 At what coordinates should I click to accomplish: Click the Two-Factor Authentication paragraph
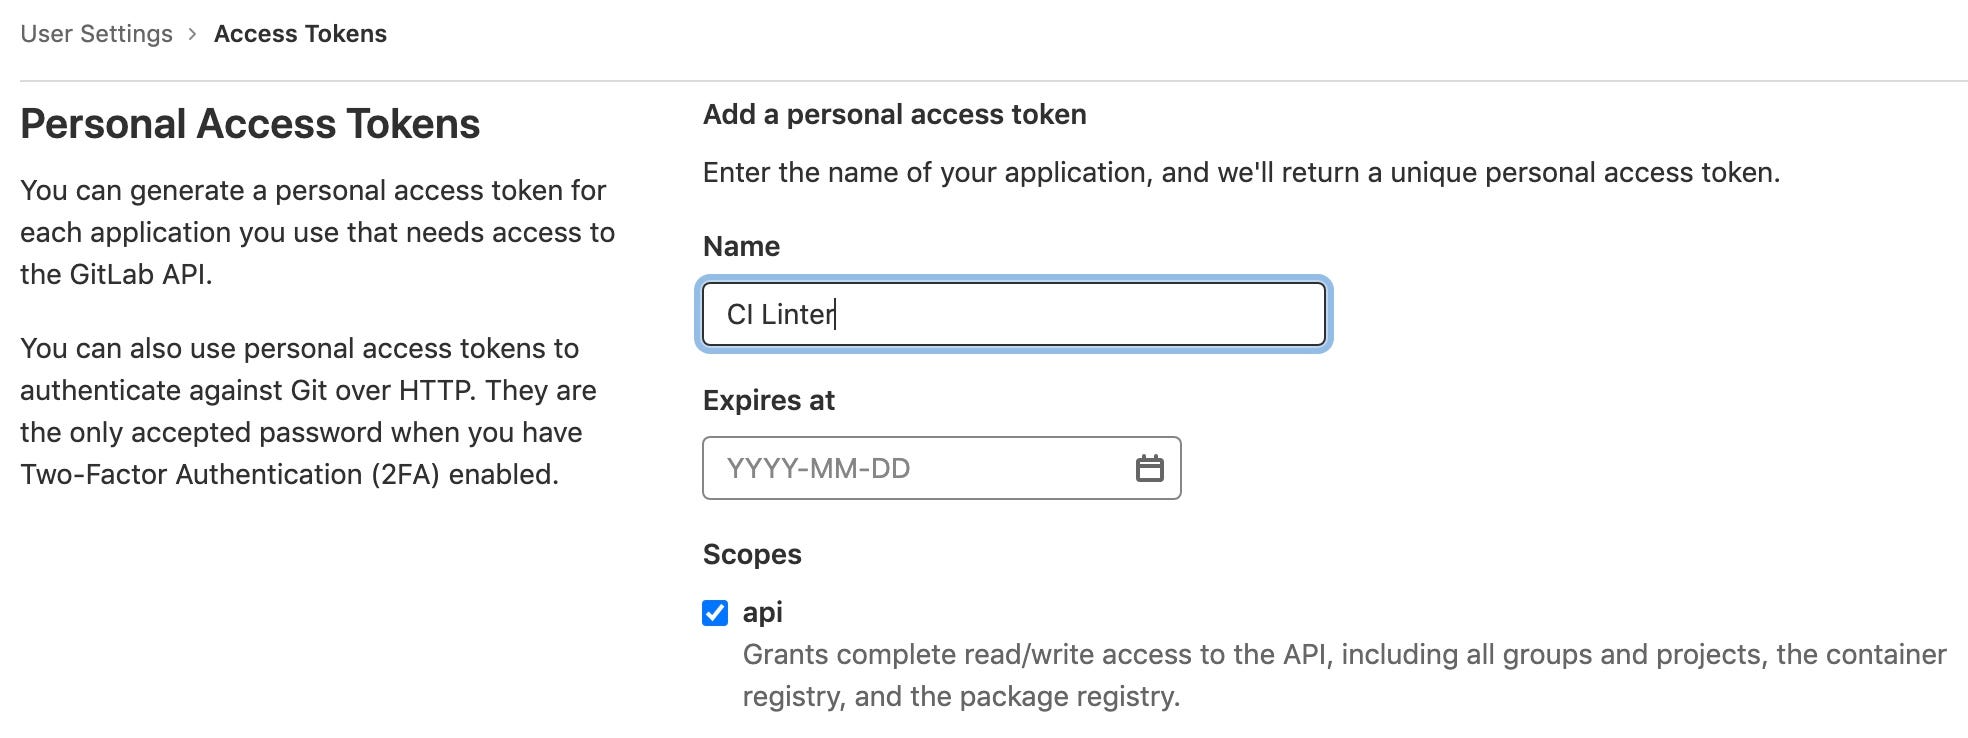coord(308,411)
